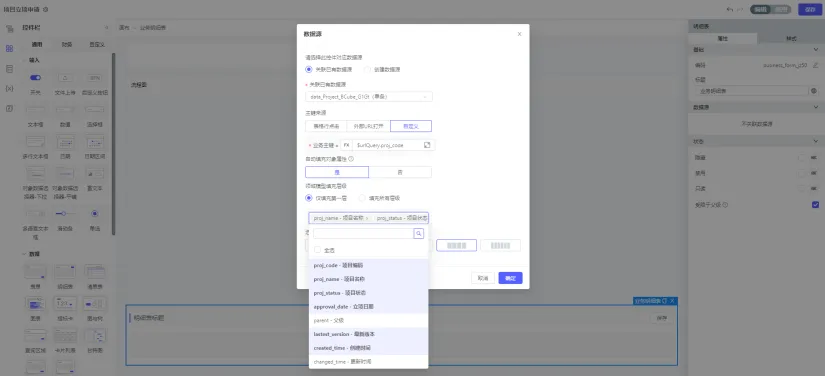
Task: Open the data_Project_BCube data source dropdown
Action: (369, 97)
